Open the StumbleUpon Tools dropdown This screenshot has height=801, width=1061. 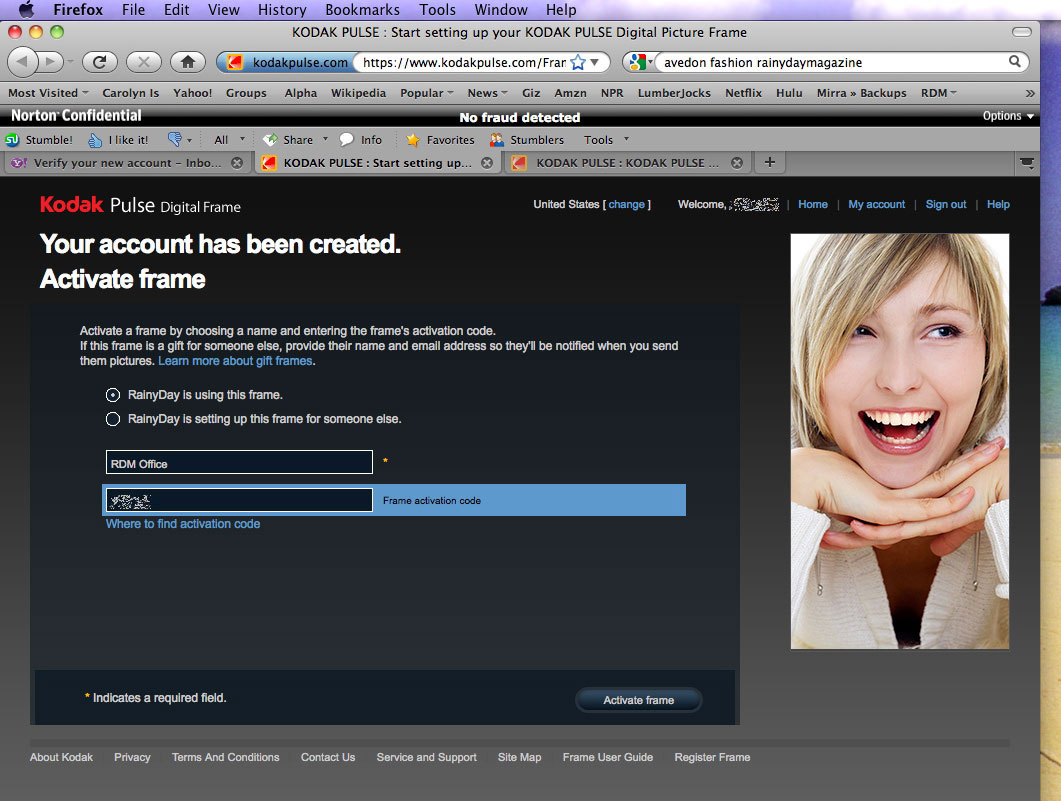click(606, 140)
